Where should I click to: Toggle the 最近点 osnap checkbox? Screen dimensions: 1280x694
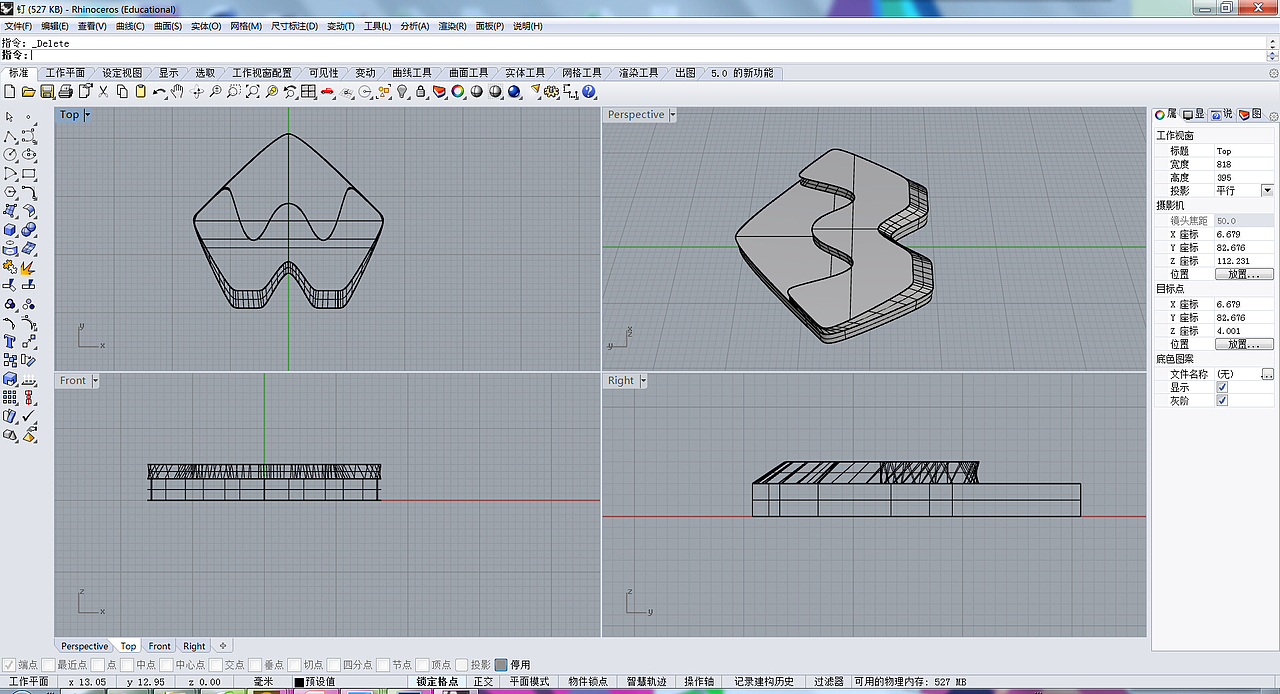[49, 665]
